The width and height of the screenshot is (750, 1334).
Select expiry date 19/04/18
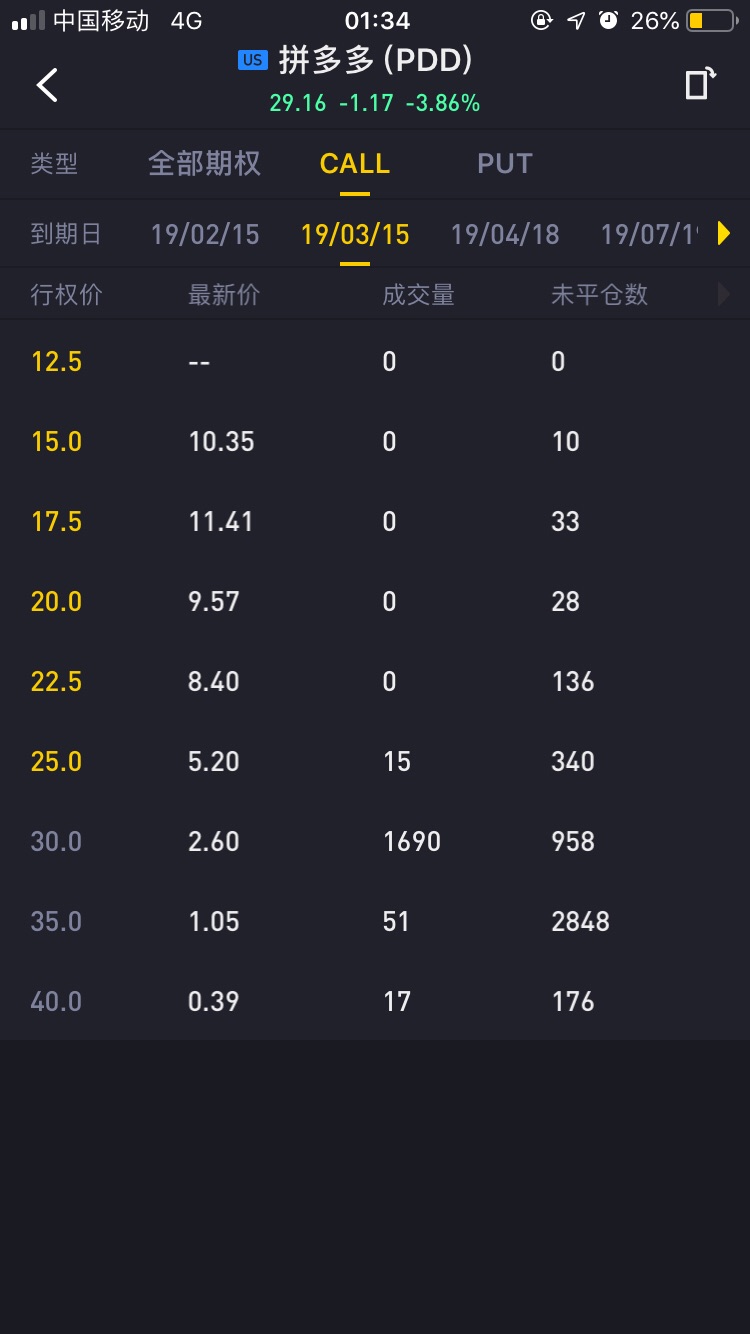tap(505, 234)
